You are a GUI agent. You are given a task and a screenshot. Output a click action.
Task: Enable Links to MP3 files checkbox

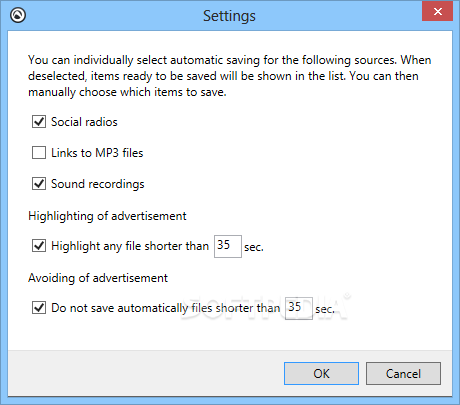coord(39,153)
